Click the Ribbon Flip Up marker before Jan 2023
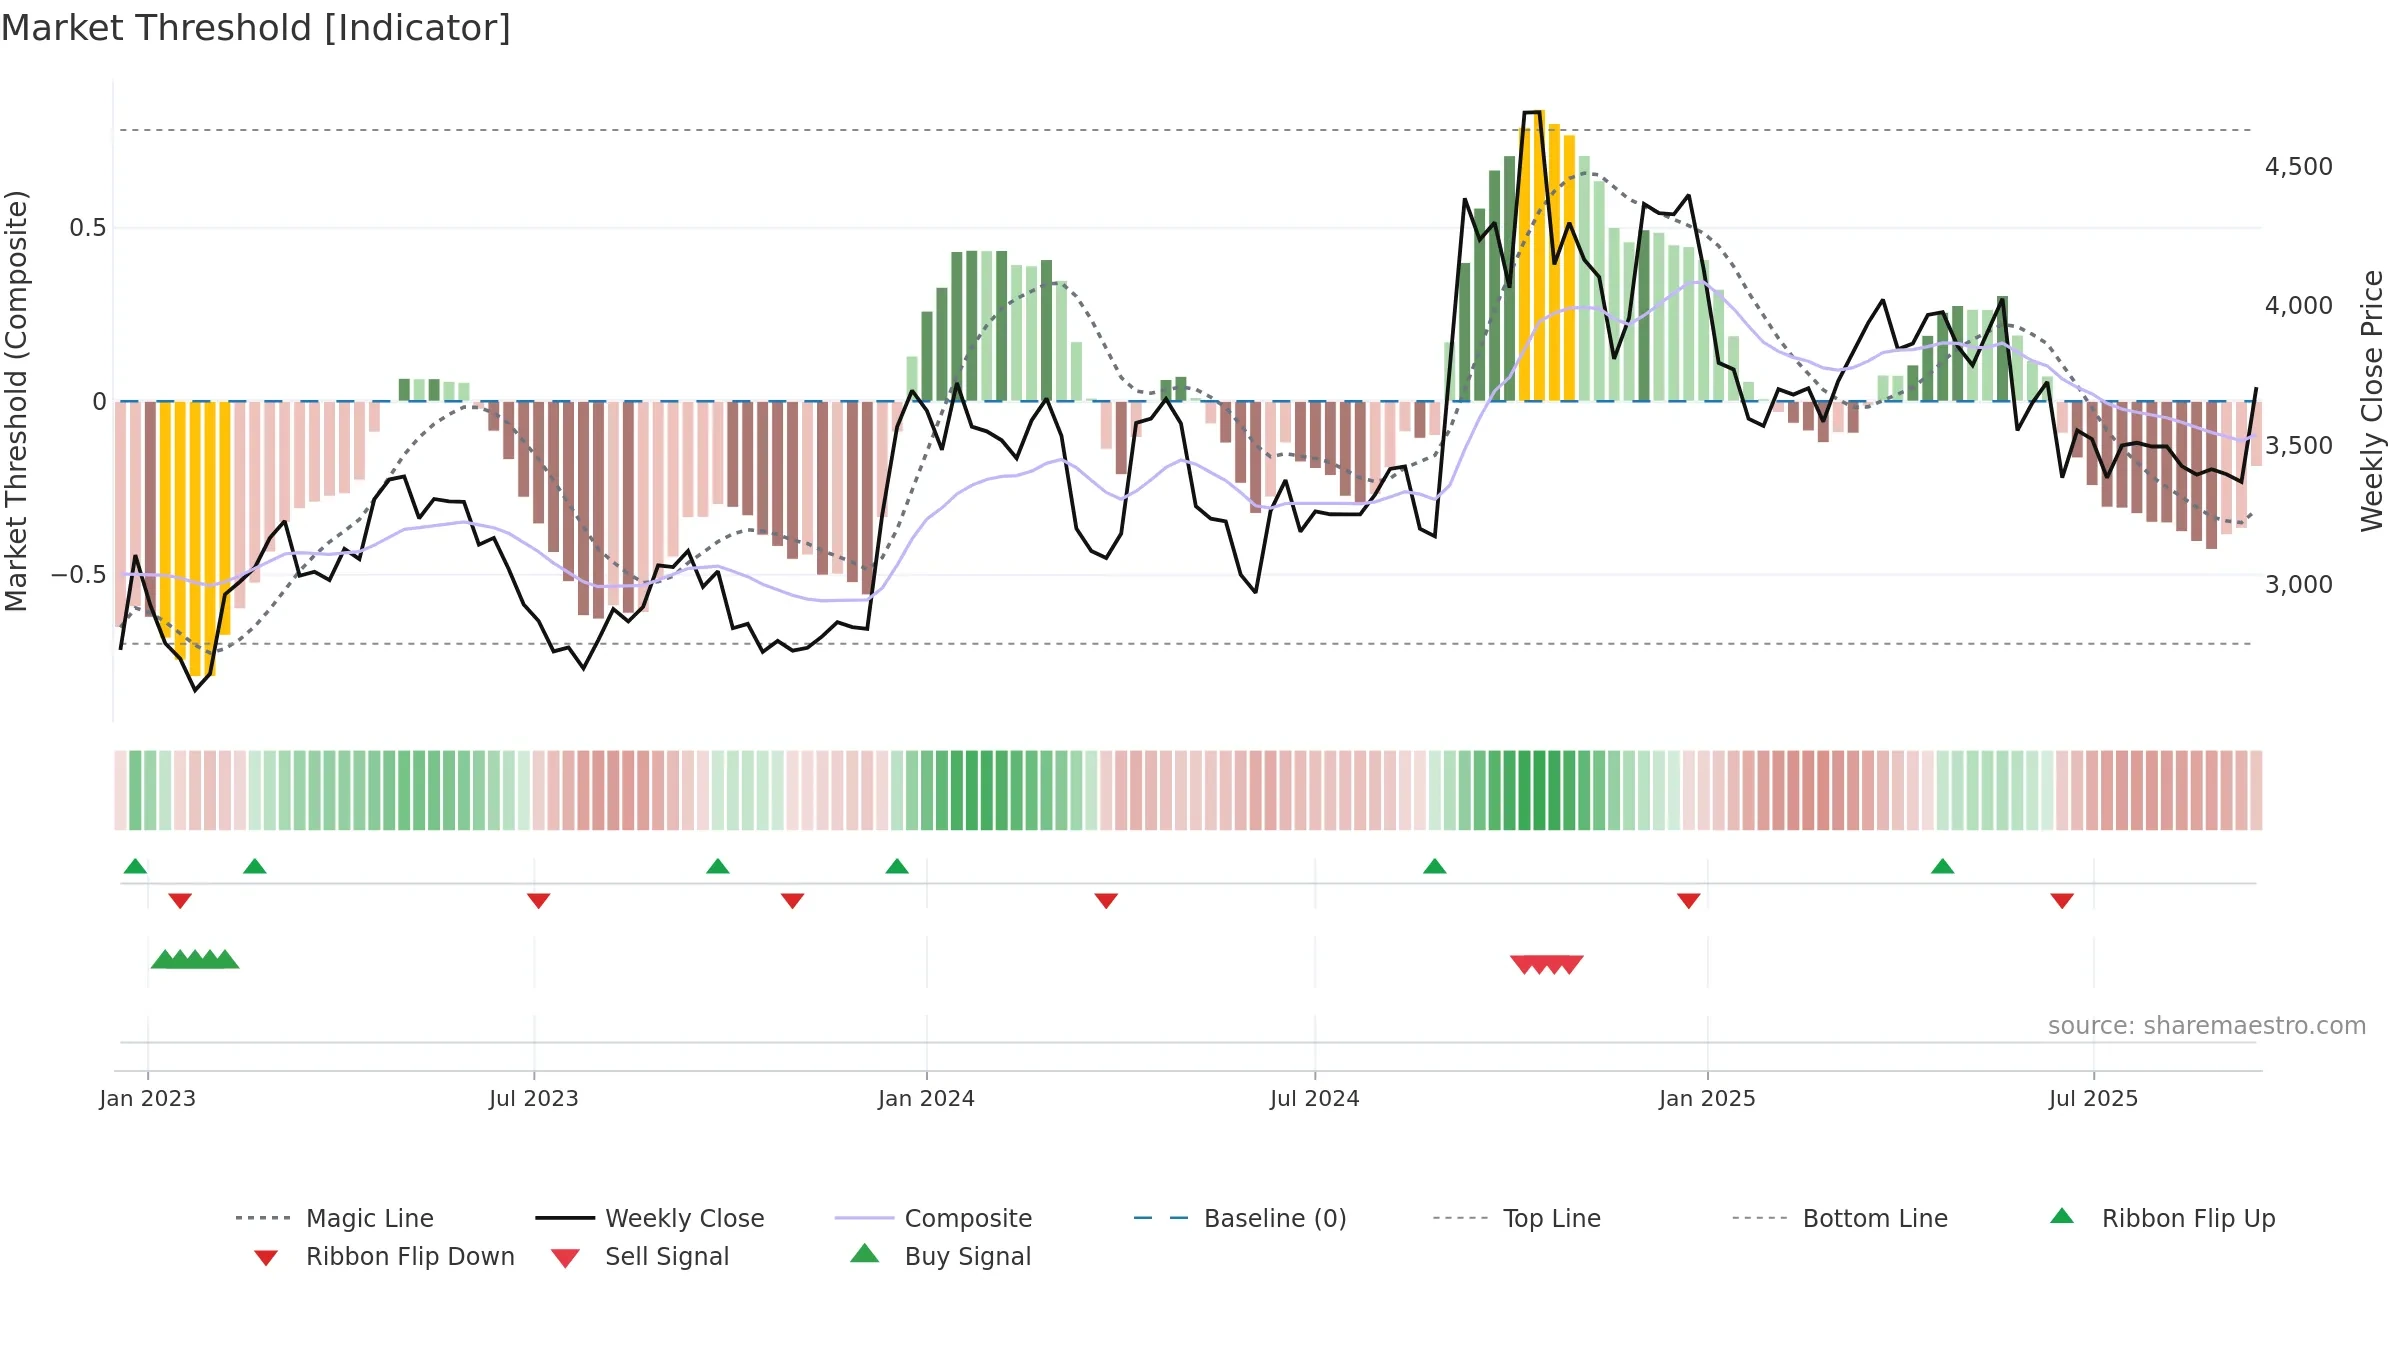The width and height of the screenshot is (2400, 1350). coord(135,866)
